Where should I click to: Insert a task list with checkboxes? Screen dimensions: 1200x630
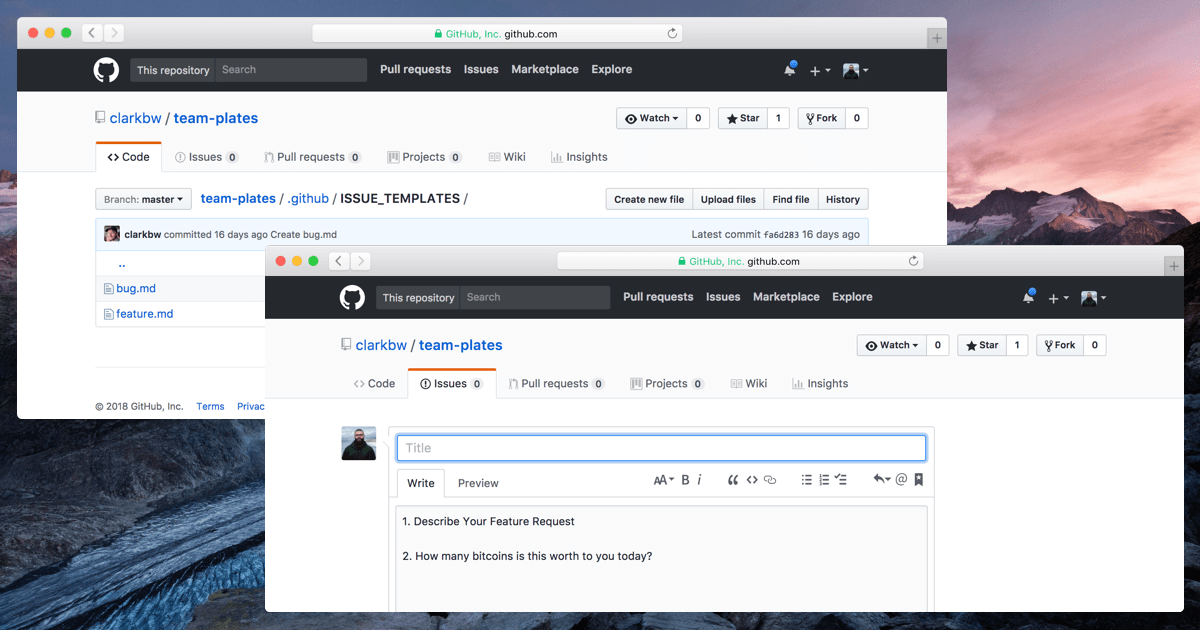pos(841,480)
